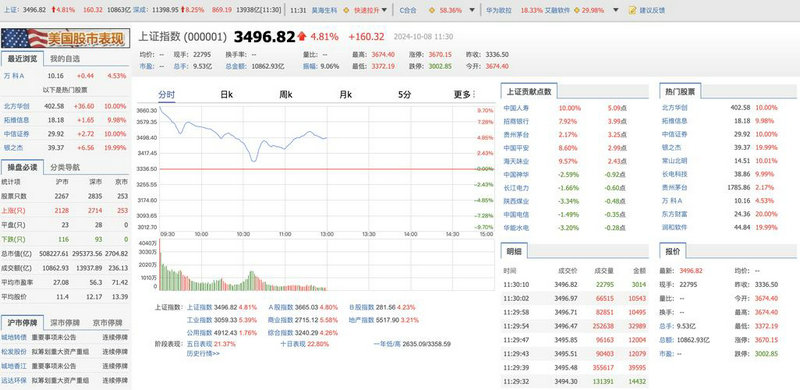This screenshot has height=390, width=800.
Task: Select the 分类导航 tab
Action: pyautogui.click(x=65, y=167)
